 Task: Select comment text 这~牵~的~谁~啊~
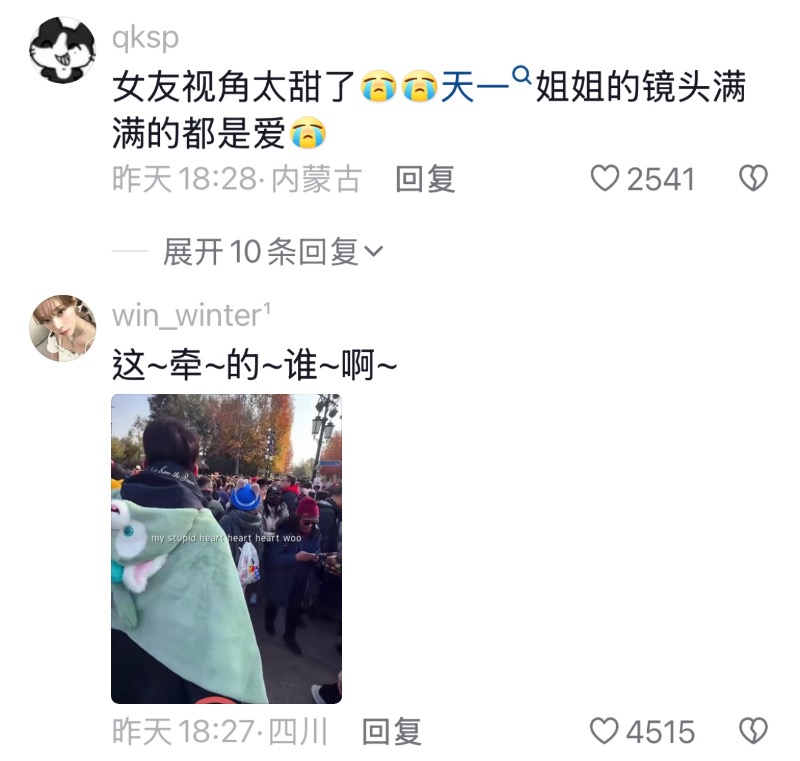254,365
